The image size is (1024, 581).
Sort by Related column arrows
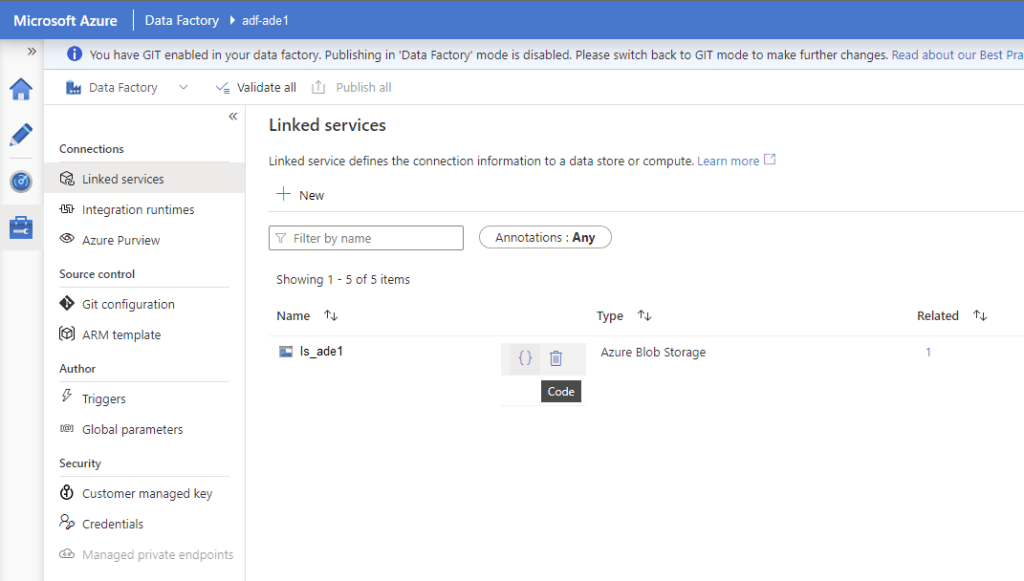point(980,316)
